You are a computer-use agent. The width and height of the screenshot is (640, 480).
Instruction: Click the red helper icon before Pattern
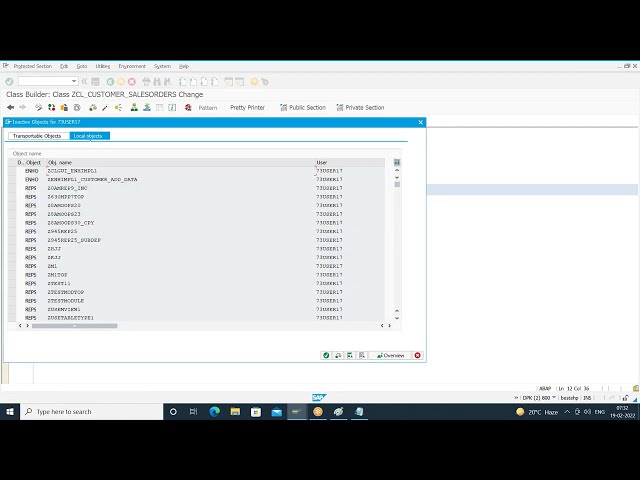coord(188,107)
